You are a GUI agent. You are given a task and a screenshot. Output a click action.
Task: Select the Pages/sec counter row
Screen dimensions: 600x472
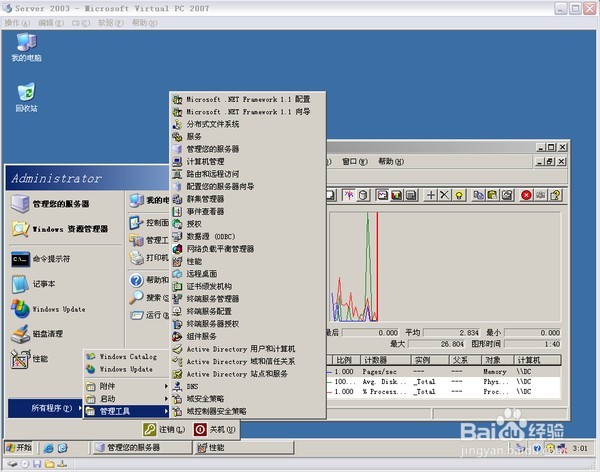click(444, 371)
